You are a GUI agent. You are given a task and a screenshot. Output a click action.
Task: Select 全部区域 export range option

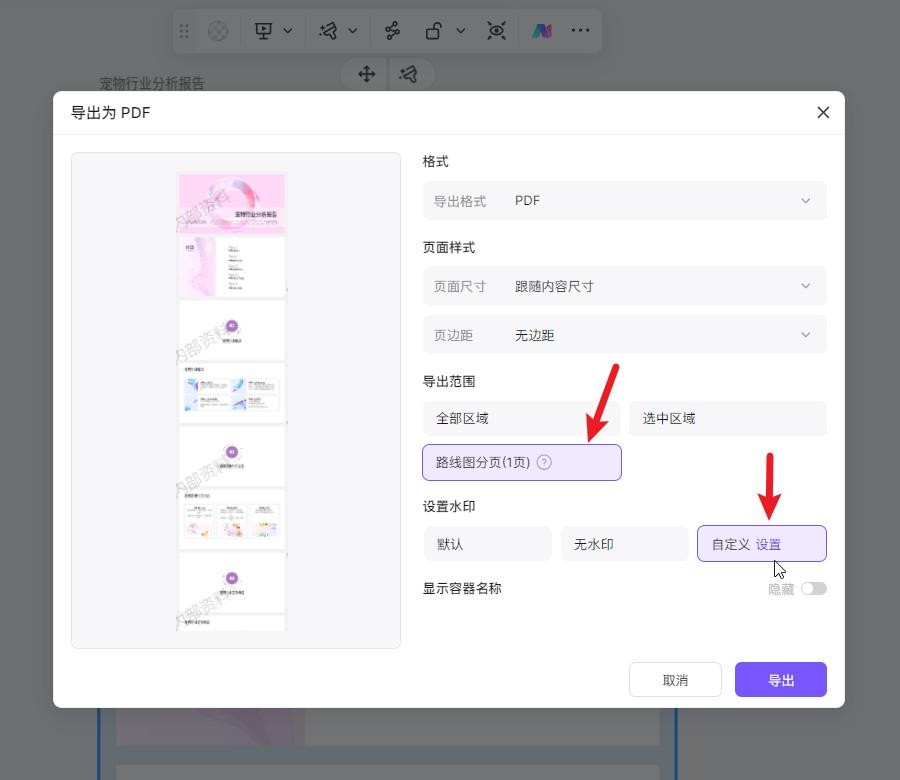[x=521, y=419]
